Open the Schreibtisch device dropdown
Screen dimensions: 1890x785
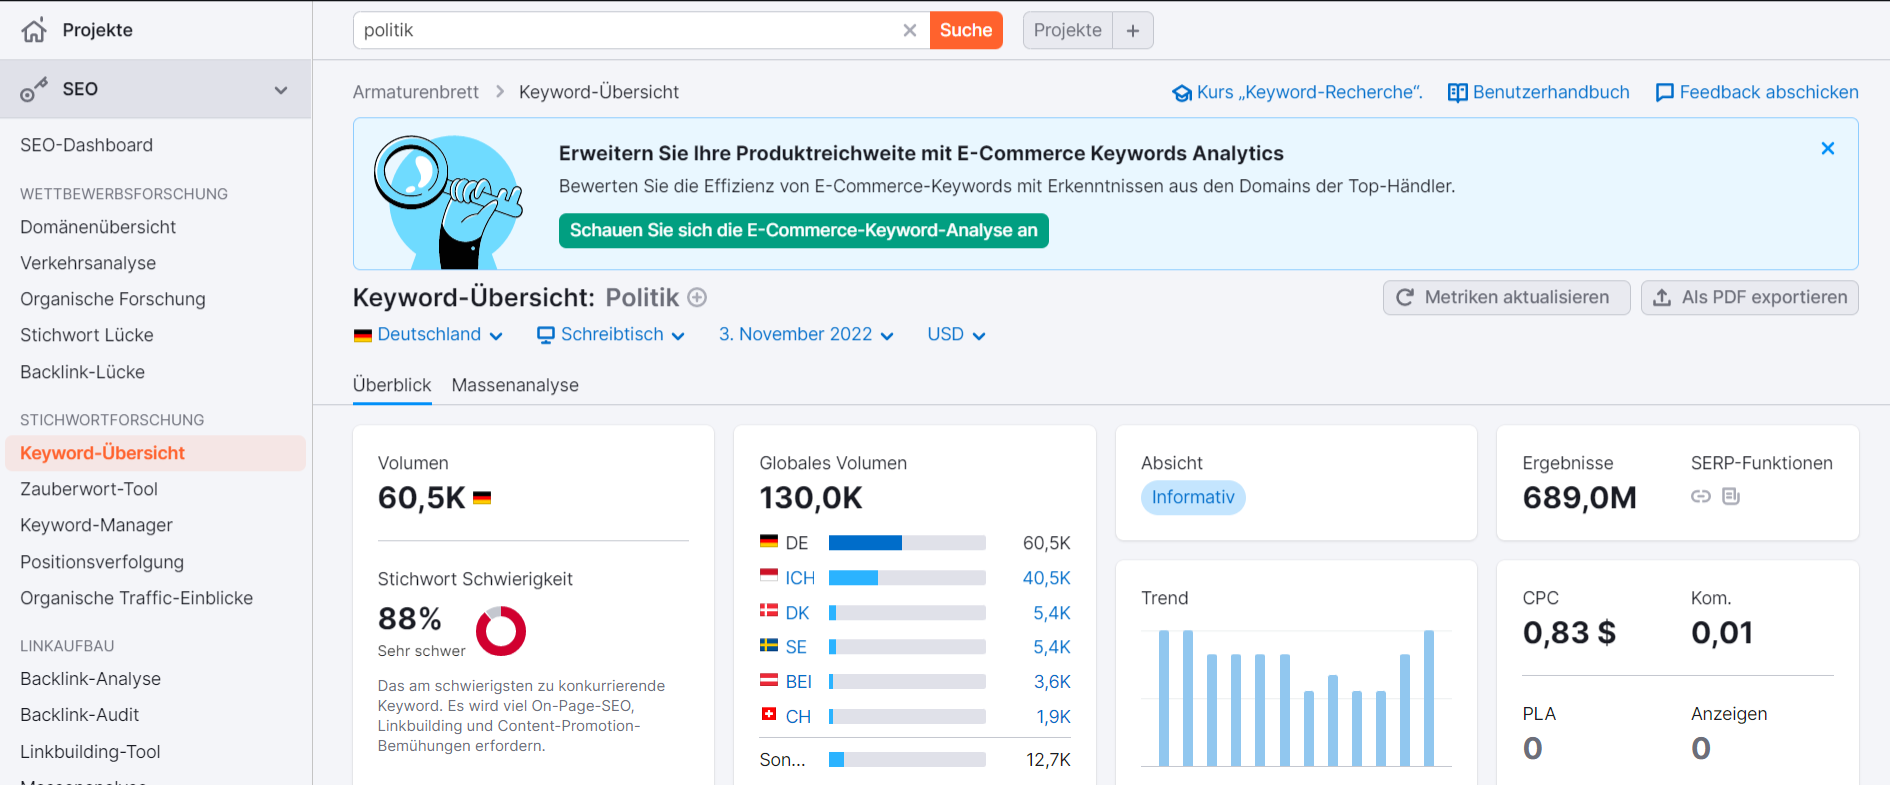coord(611,334)
